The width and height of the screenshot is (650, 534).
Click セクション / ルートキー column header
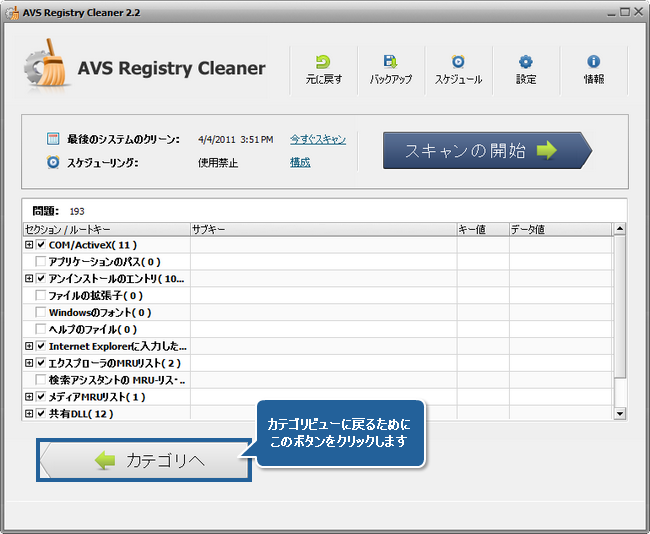tap(107, 229)
